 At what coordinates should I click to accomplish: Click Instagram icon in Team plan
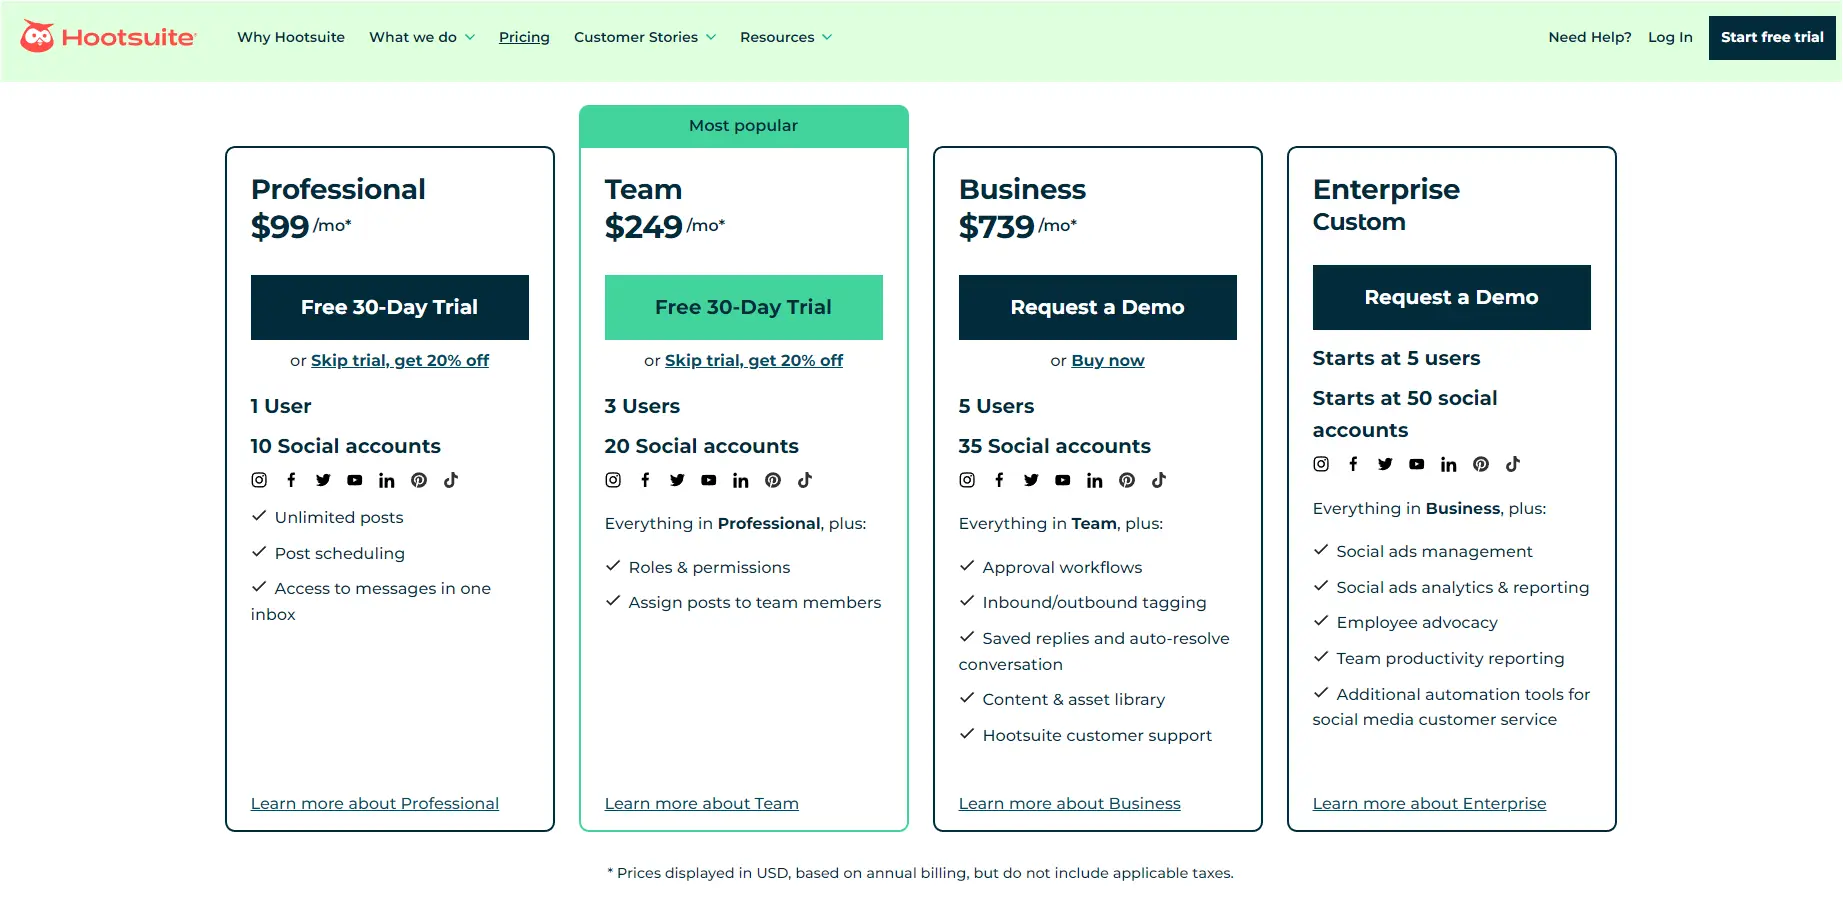tap(613, 480)
